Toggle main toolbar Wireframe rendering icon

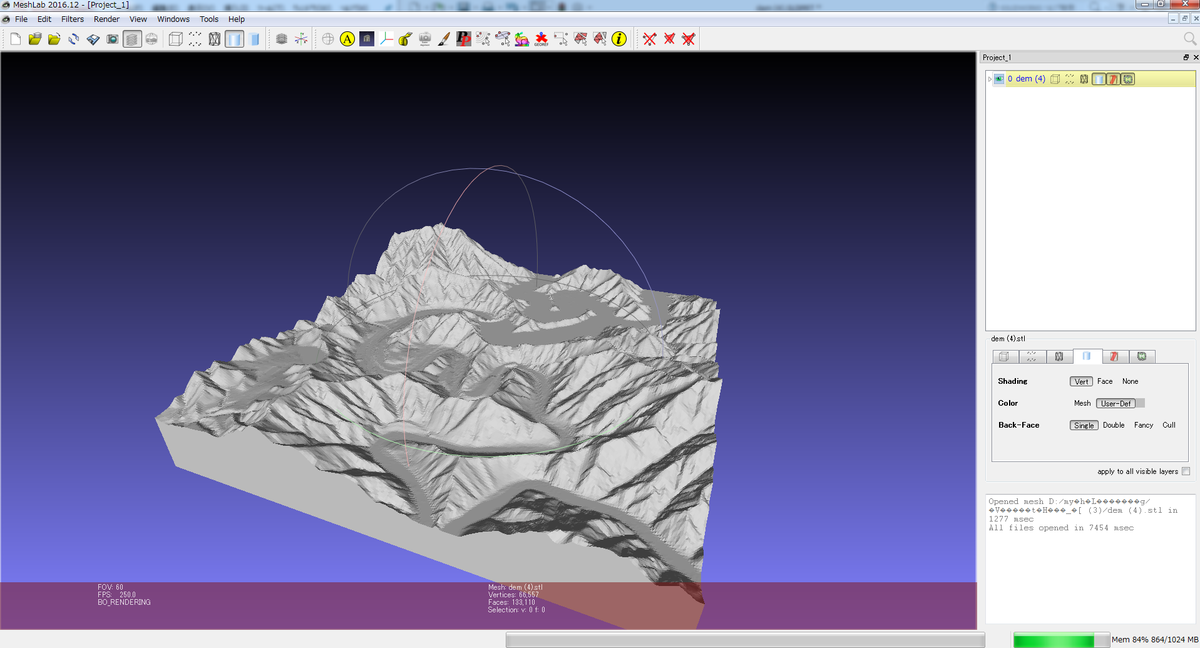[x=214, y=39]
